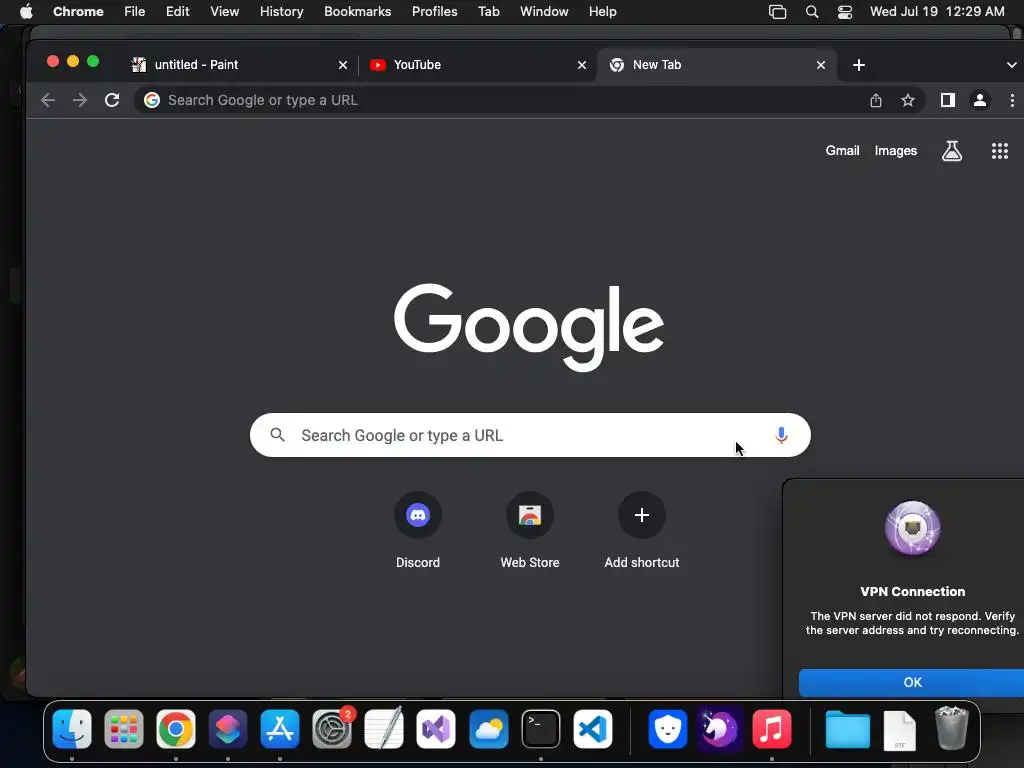Open Weather app from the Dock

tap(488, 729)
